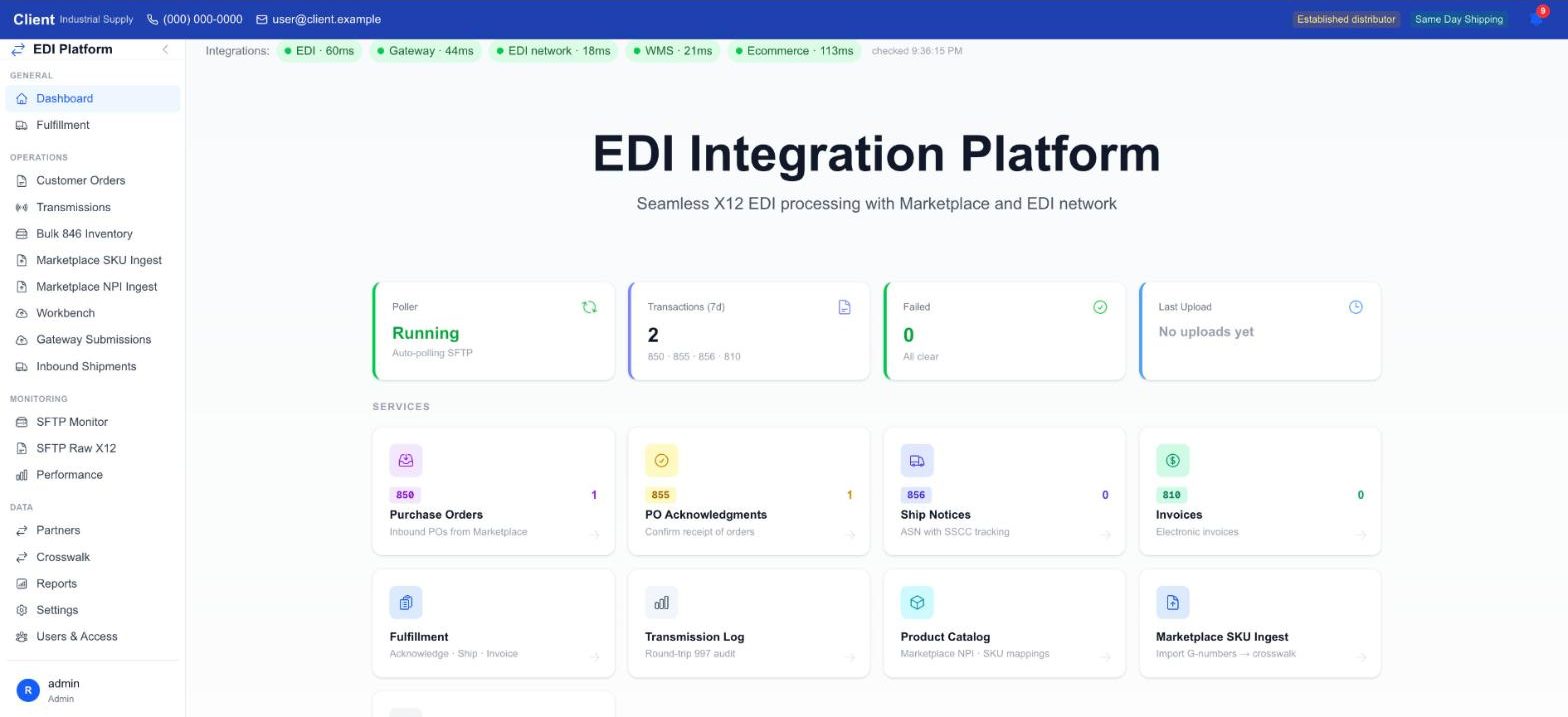The height and width of the screenshot is (717, 1568).
Task: Click the Transactions document icon
Action: pos(845,307)
